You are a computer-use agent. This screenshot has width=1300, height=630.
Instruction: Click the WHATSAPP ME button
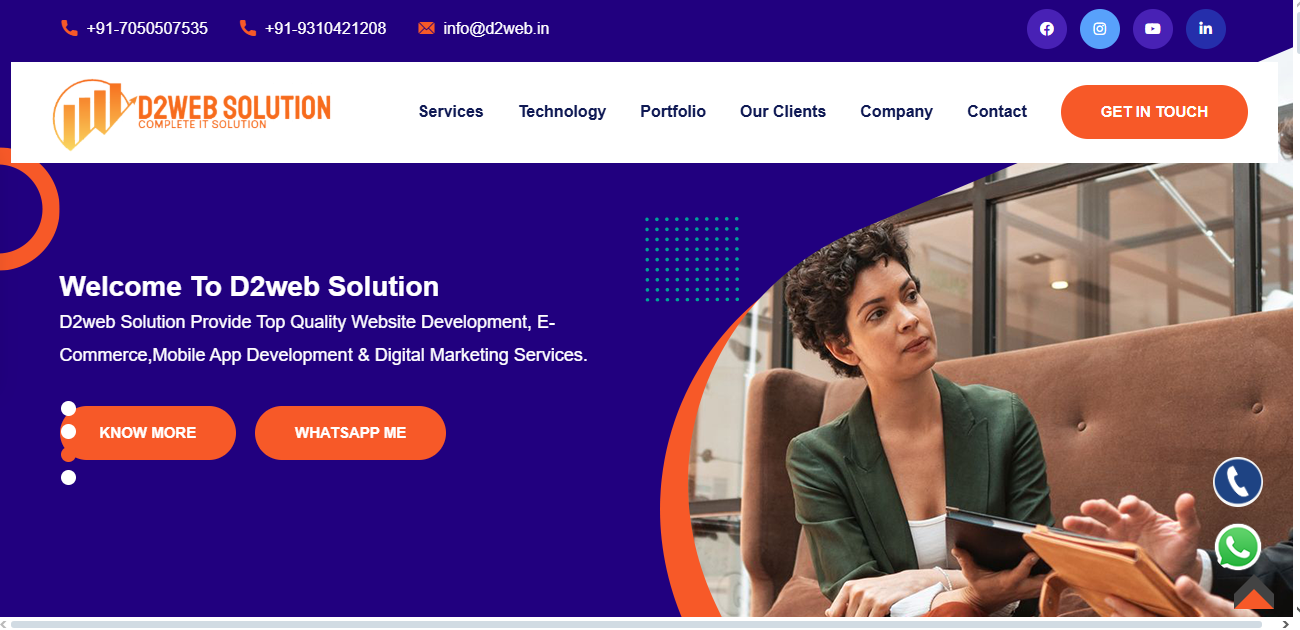pyautogui.click(x=350, y=433)
